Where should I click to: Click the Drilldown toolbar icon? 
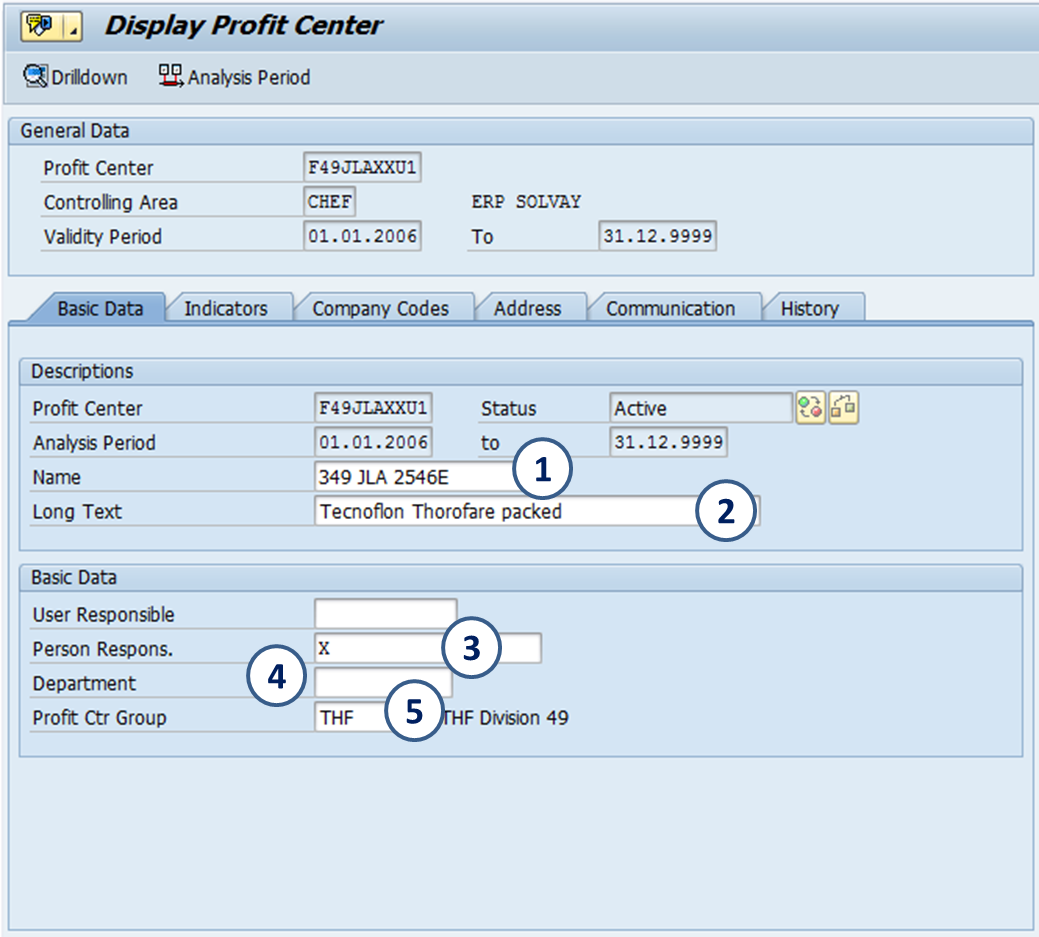click(36, 77)
